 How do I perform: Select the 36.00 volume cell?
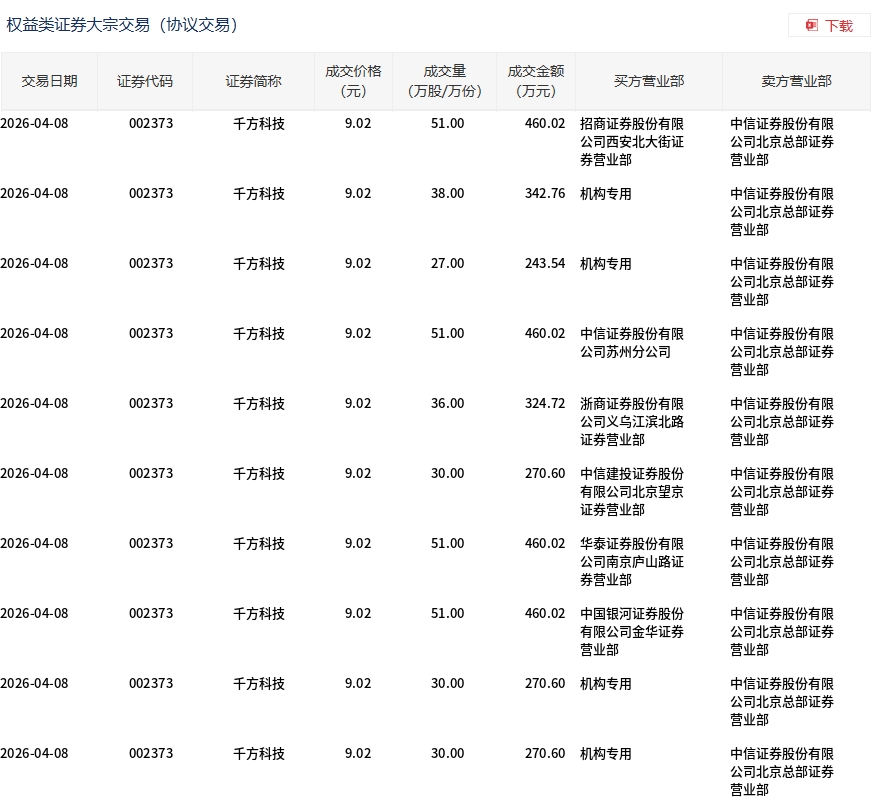tap(447, 403)
